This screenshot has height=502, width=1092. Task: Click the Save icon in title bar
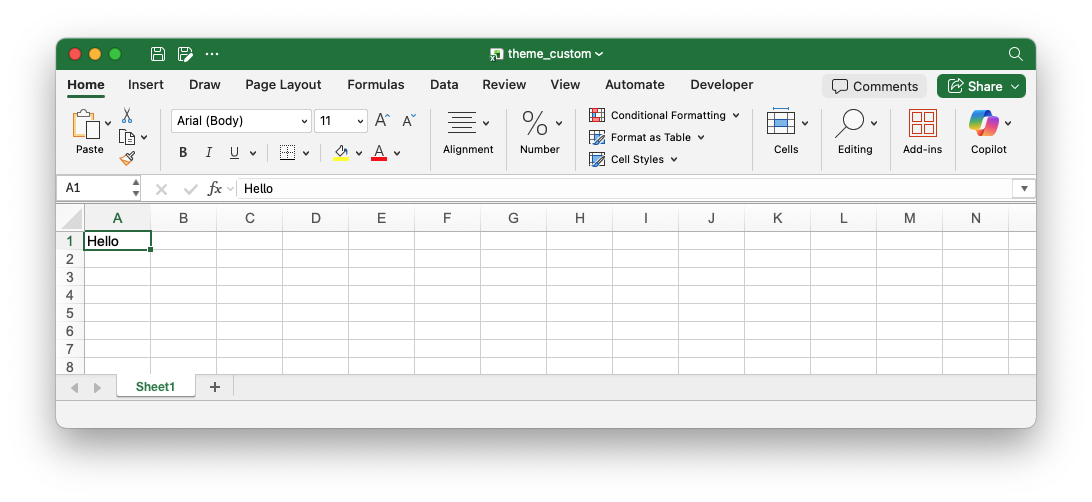coord(158,54)
